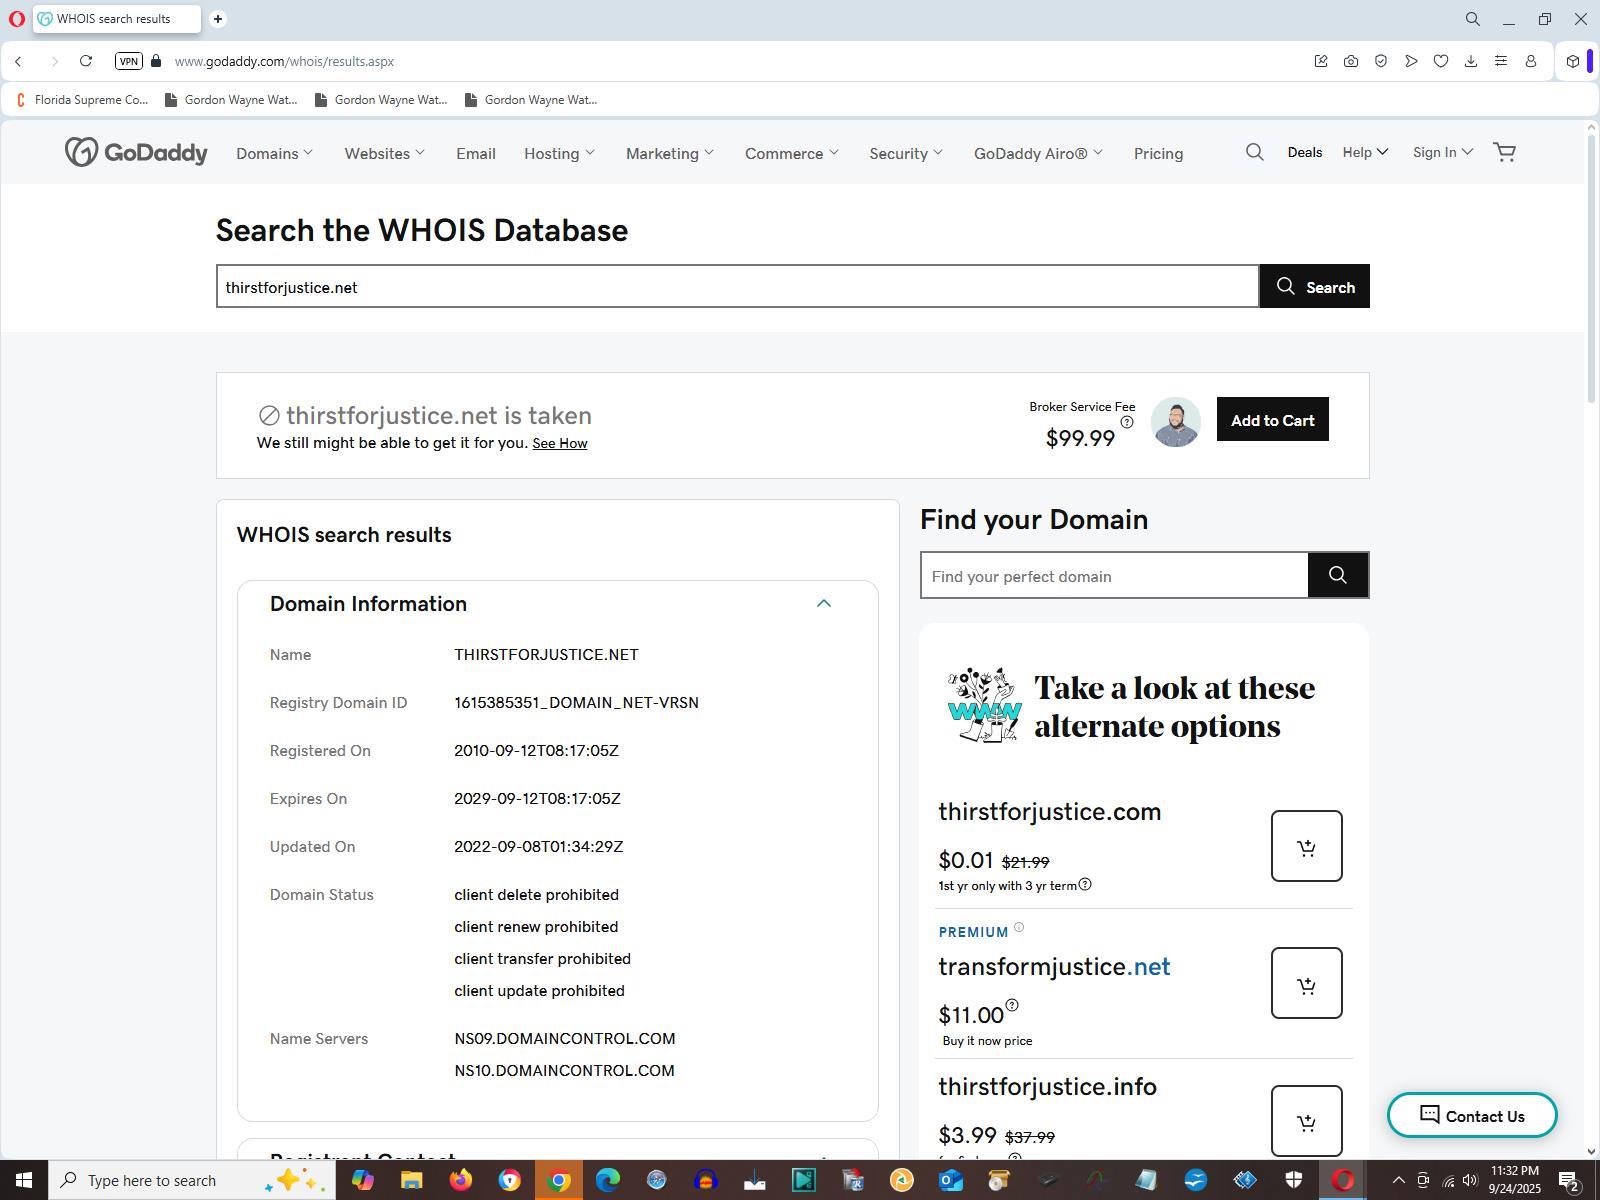Image resolution: width=1600 pixels, height=1200 pixels.
Task: Add transformjustice.net to cart
Action: tap(1306, 983)
